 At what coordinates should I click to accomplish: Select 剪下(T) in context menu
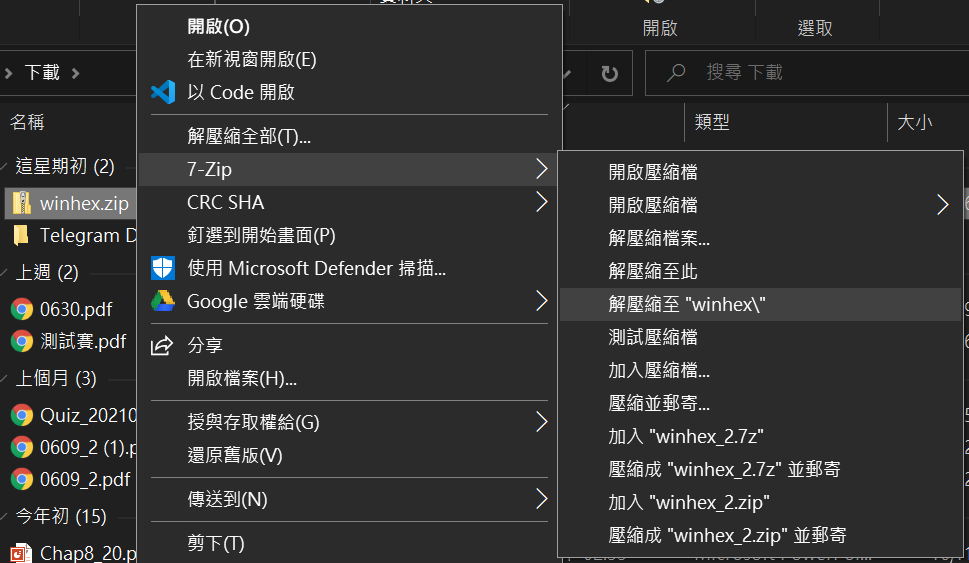tap(349, 543)
